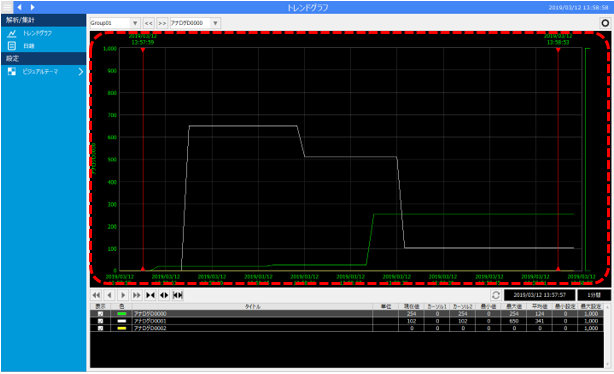Open the Group01 dropdown
This screenshot has height=374, width=614.
pyautogui.click(x=135, y=23)
